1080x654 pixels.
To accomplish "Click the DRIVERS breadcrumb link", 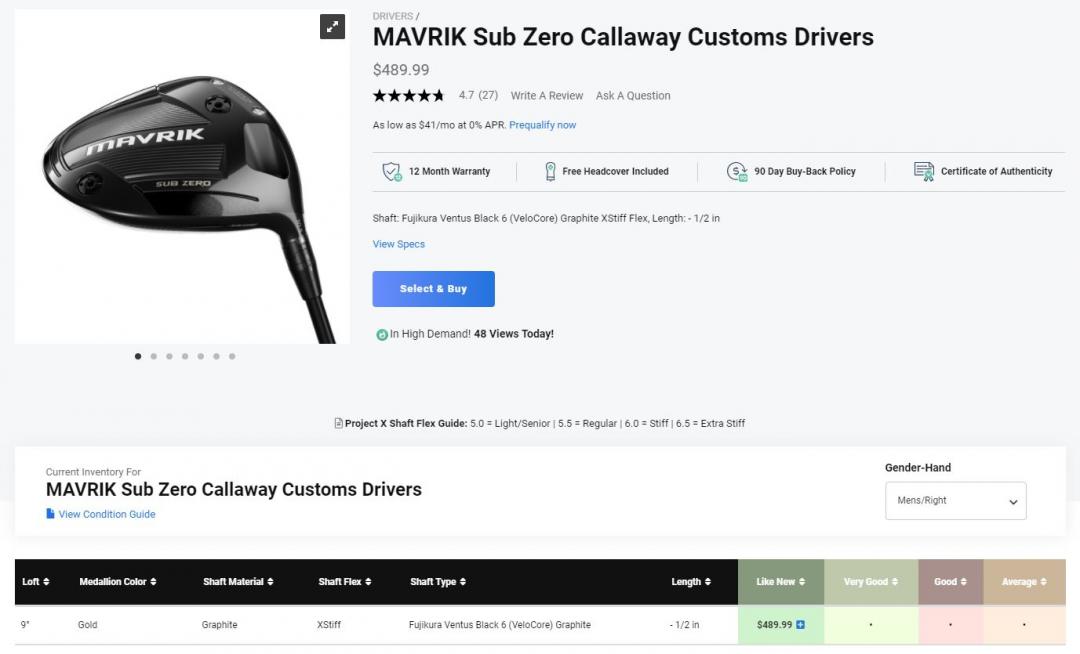I will click(393, 16).
